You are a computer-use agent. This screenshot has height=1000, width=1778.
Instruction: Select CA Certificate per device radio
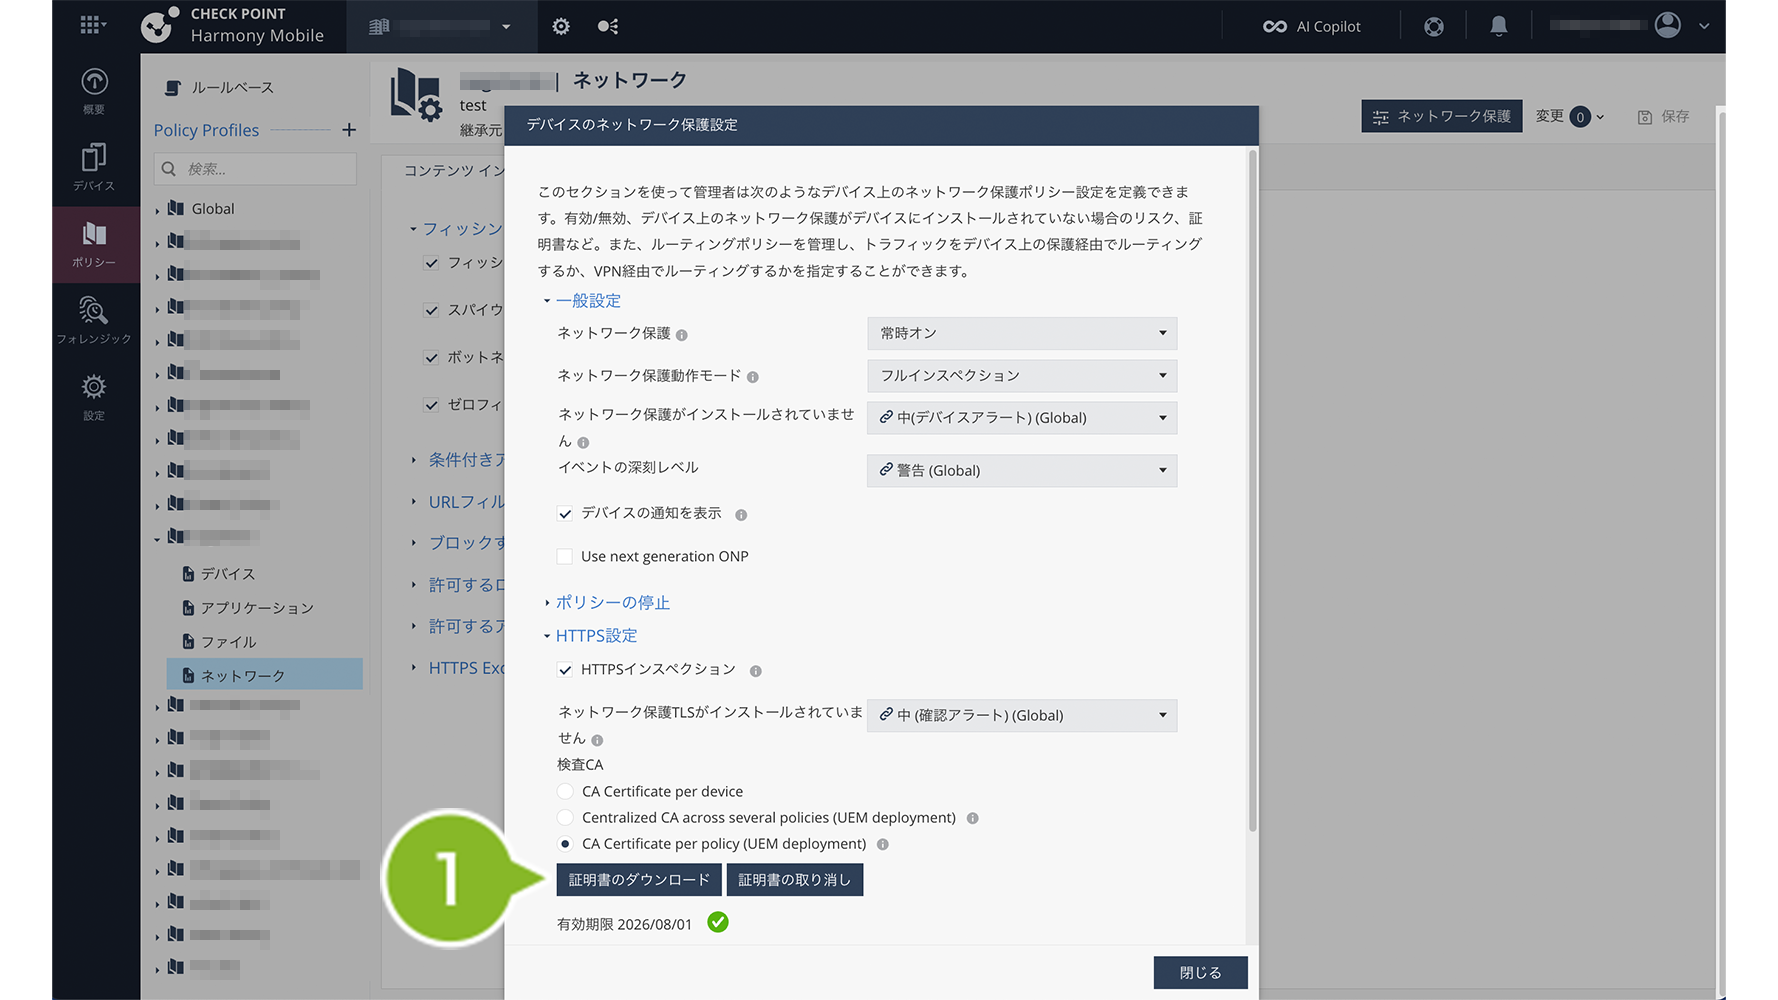(565, 792)
